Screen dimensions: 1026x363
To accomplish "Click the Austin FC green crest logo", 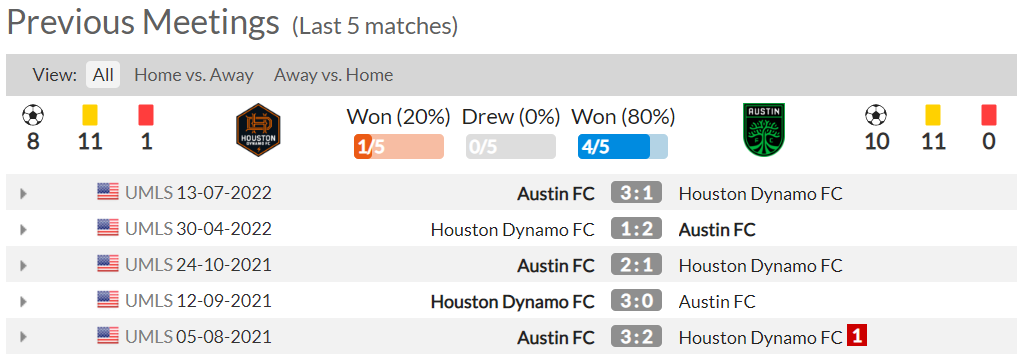I will pyautogui.click(x=764, y=128).
